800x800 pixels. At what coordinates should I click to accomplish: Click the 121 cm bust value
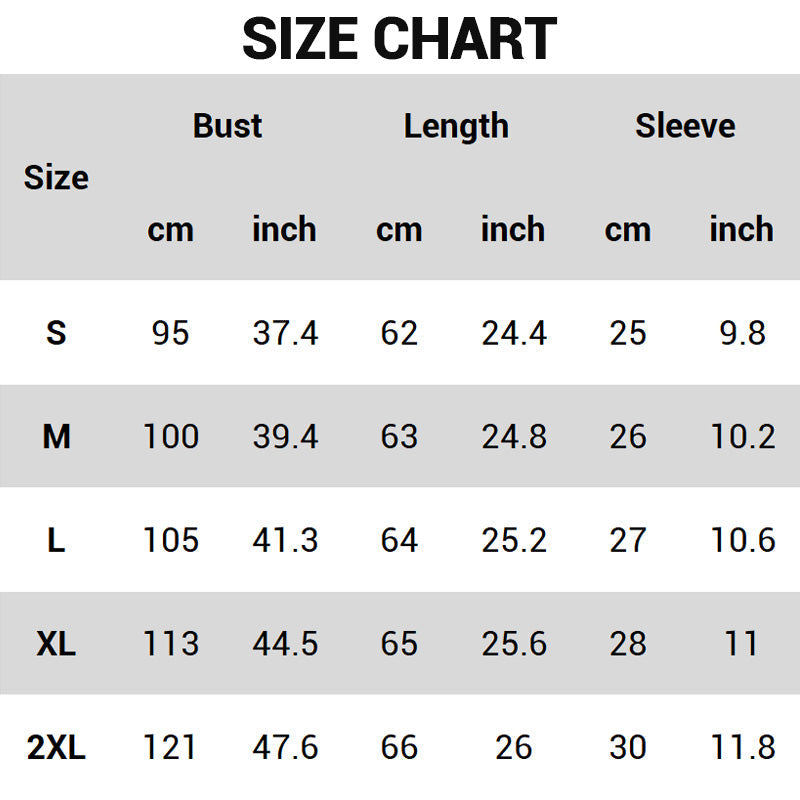click(x=170, y=747)
